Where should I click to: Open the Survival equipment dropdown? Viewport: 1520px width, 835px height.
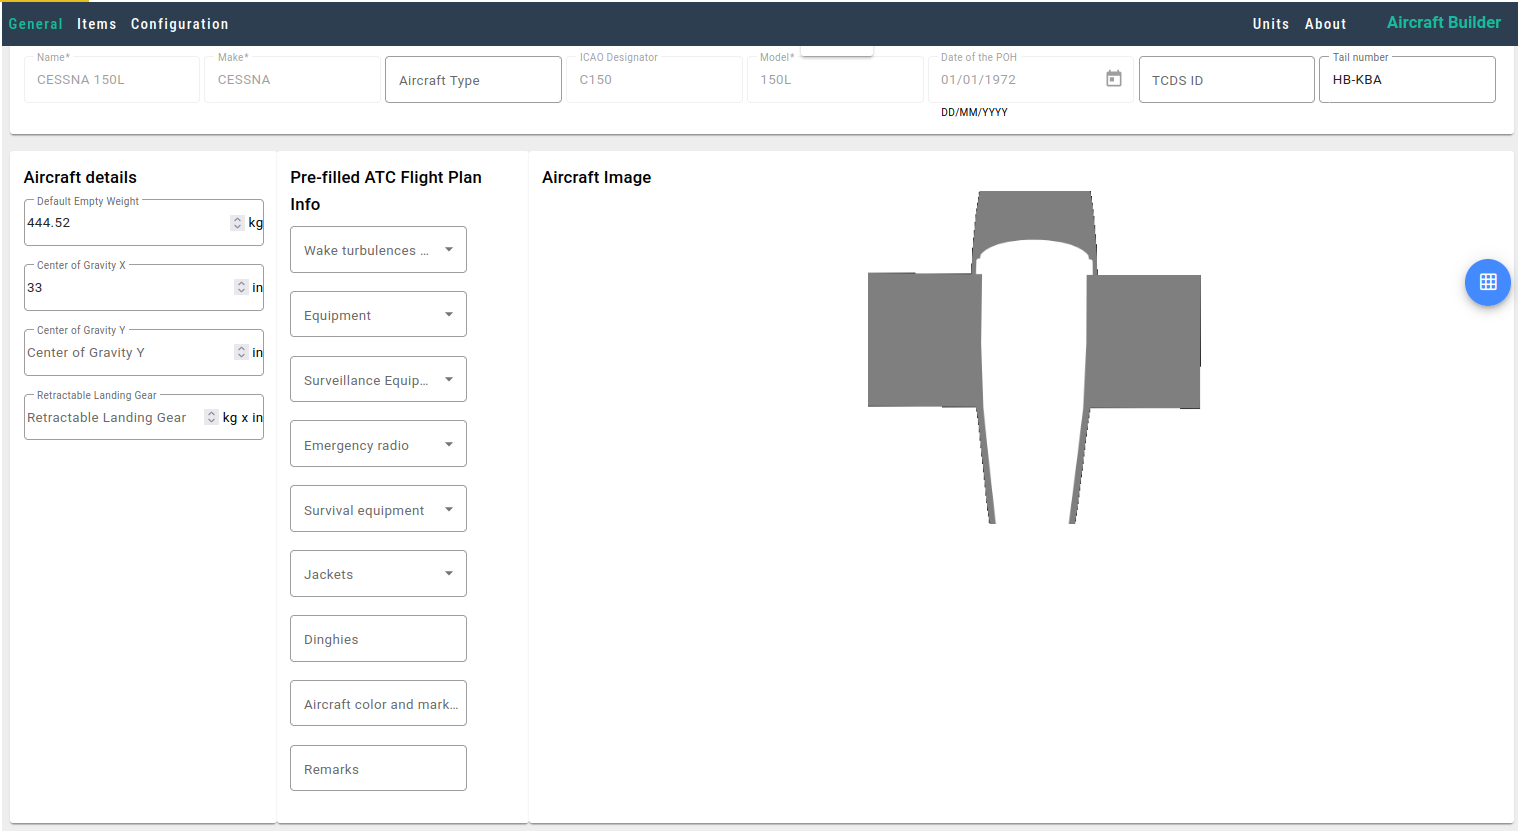[378, 510]
